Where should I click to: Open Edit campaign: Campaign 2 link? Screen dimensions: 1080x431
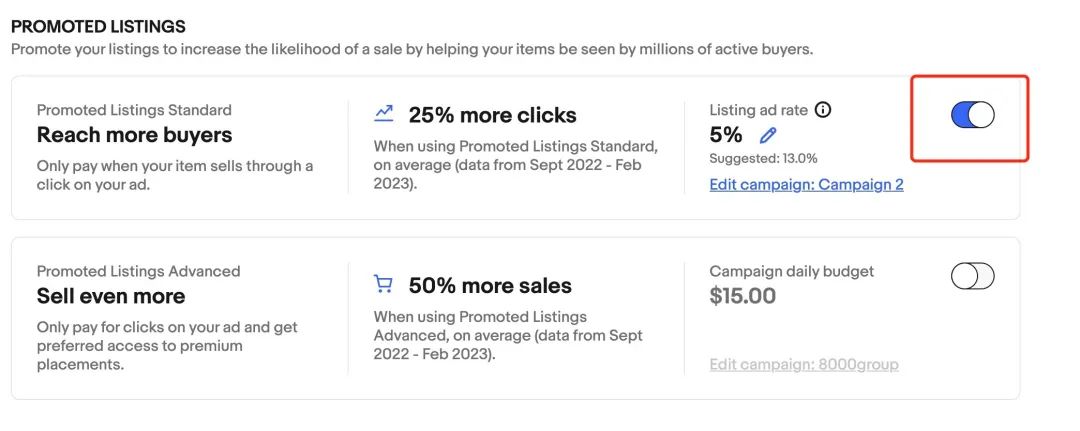pyautogui.click(x=806, y=185)
